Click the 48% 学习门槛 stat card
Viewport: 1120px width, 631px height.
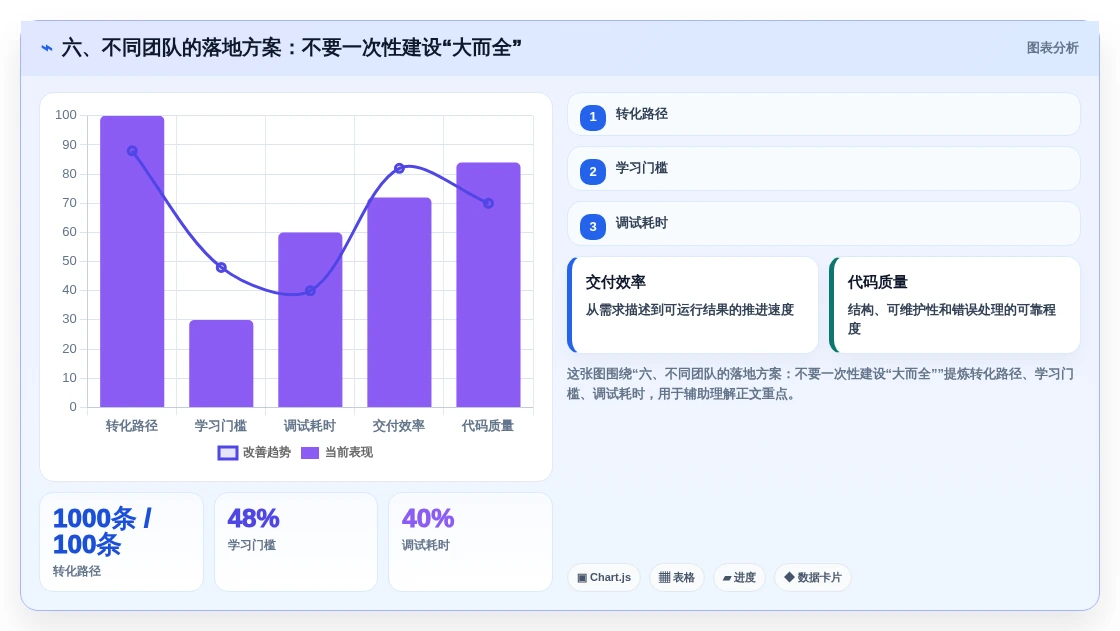coord(296,542)
